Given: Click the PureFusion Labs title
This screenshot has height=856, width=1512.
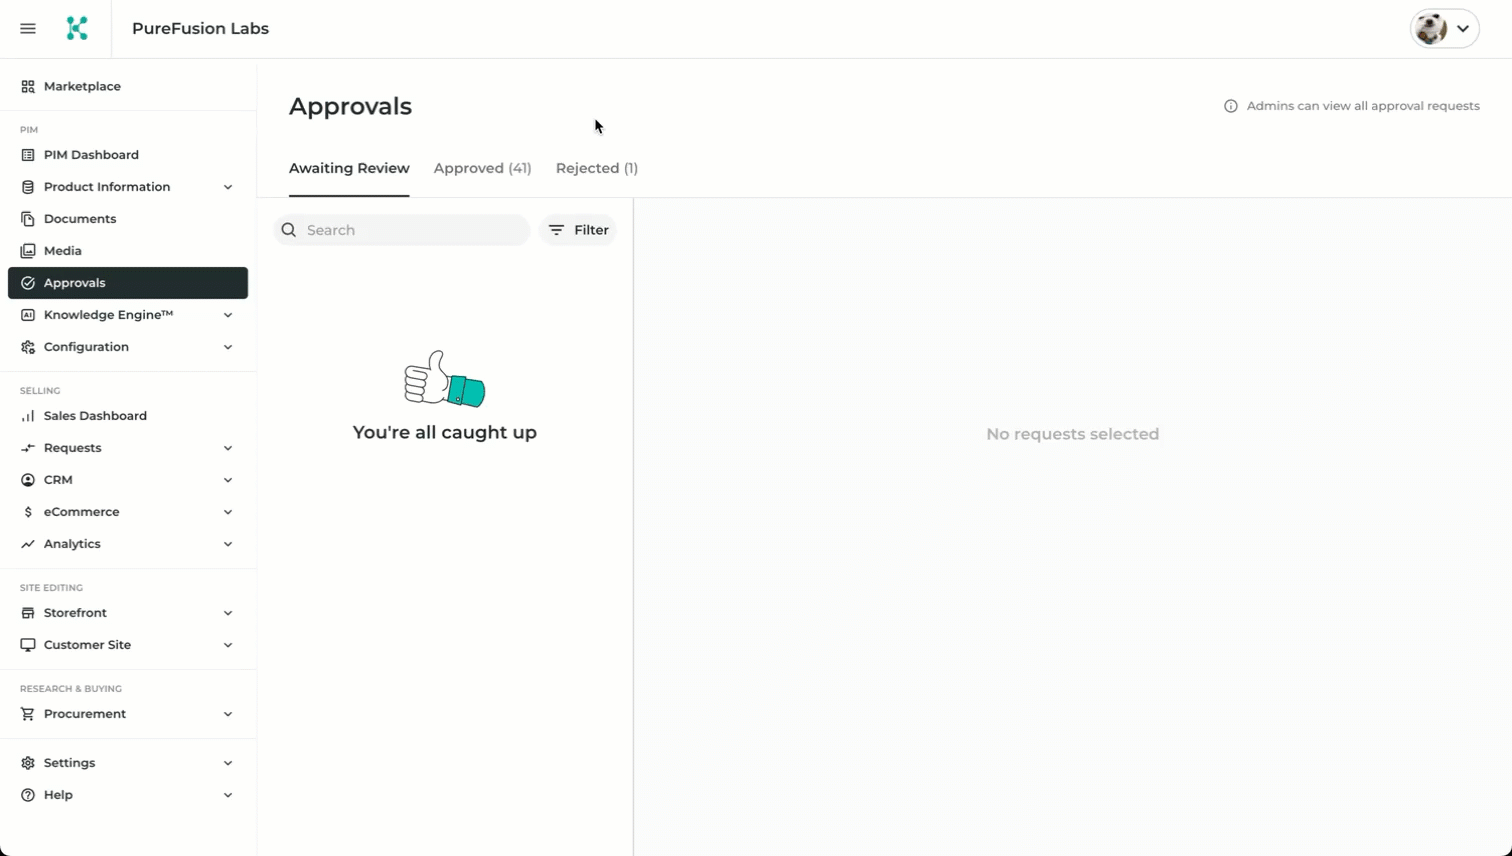Looking at the screenshot, I should tap(200, 29).
